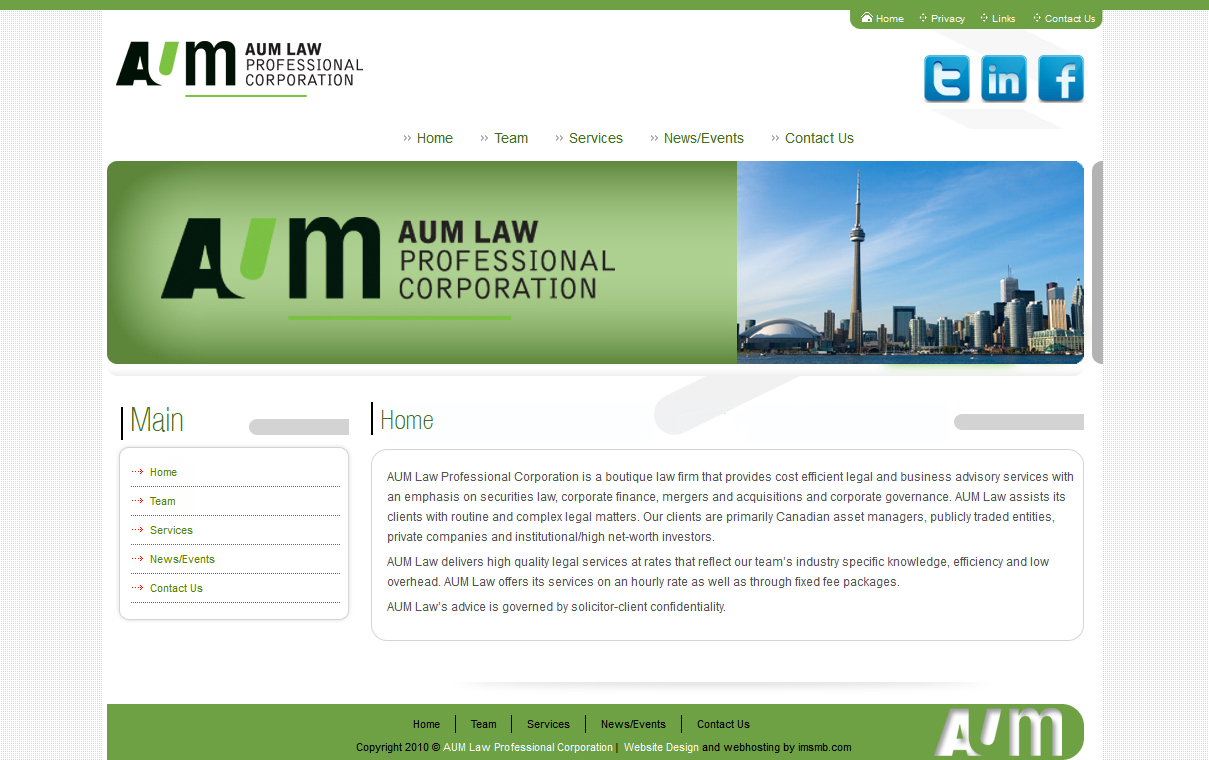Viewport: 1209px width, 760px height.
Task: Open Links in the top utility bar
Action: 1003,18
